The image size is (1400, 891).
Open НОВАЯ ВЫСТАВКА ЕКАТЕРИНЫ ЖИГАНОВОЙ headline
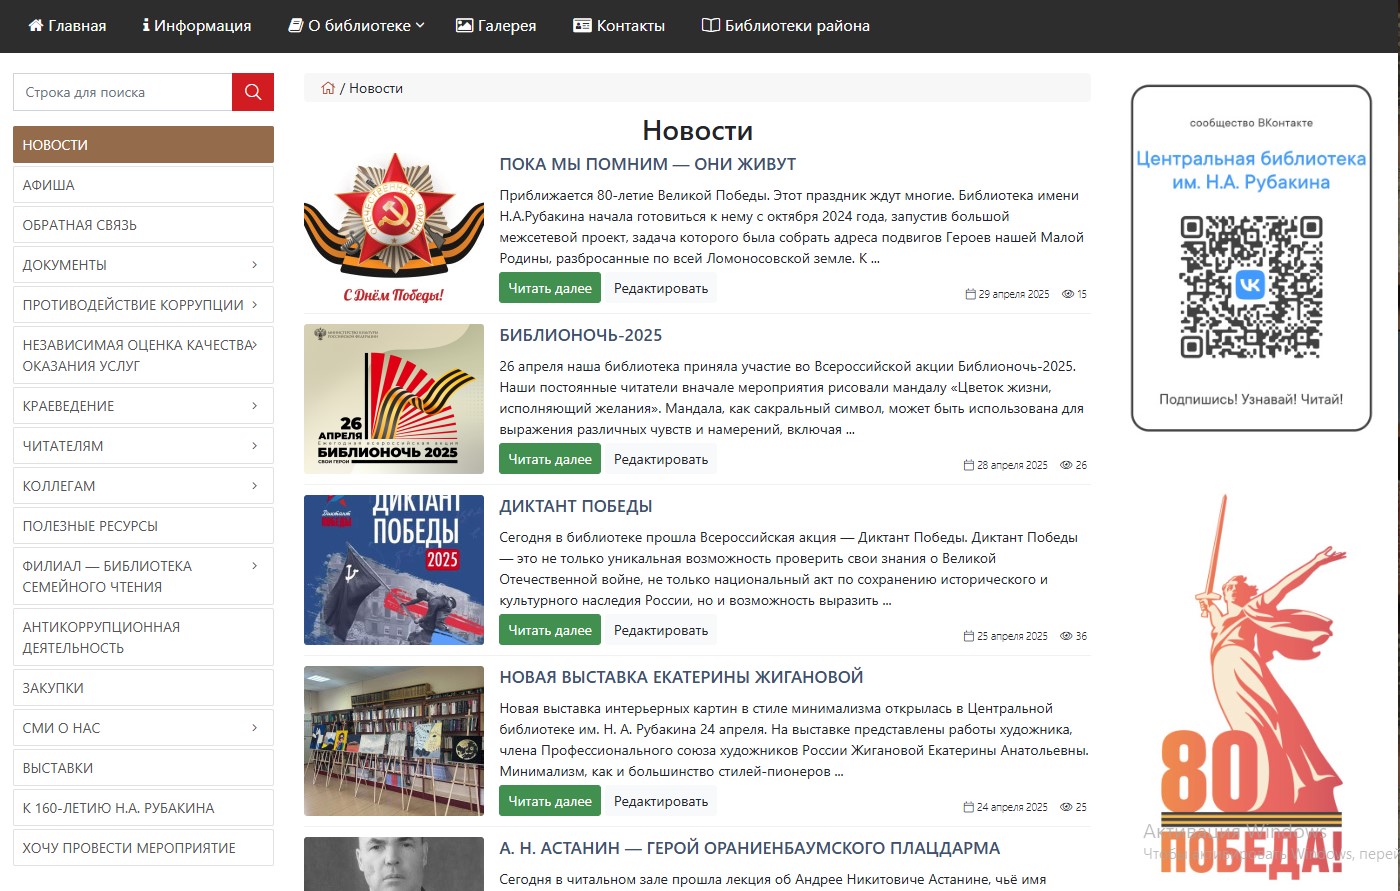[x=681, y=677]
